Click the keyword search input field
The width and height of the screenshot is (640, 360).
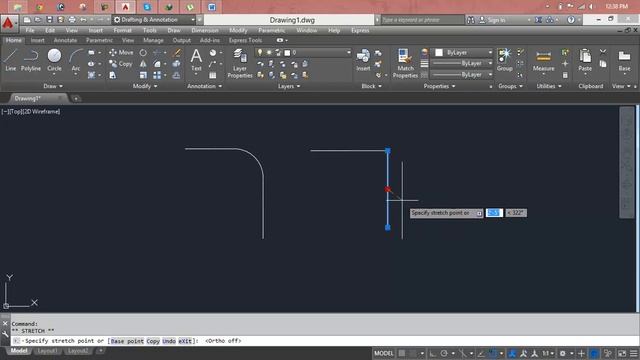[x=422, y=20]
